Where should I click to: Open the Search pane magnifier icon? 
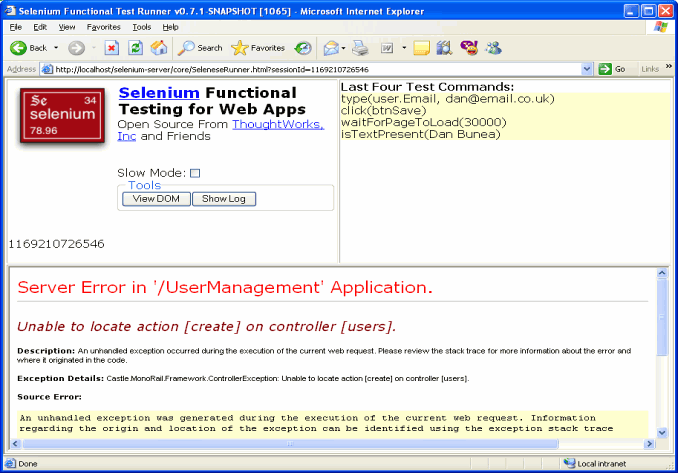(200, 48)
